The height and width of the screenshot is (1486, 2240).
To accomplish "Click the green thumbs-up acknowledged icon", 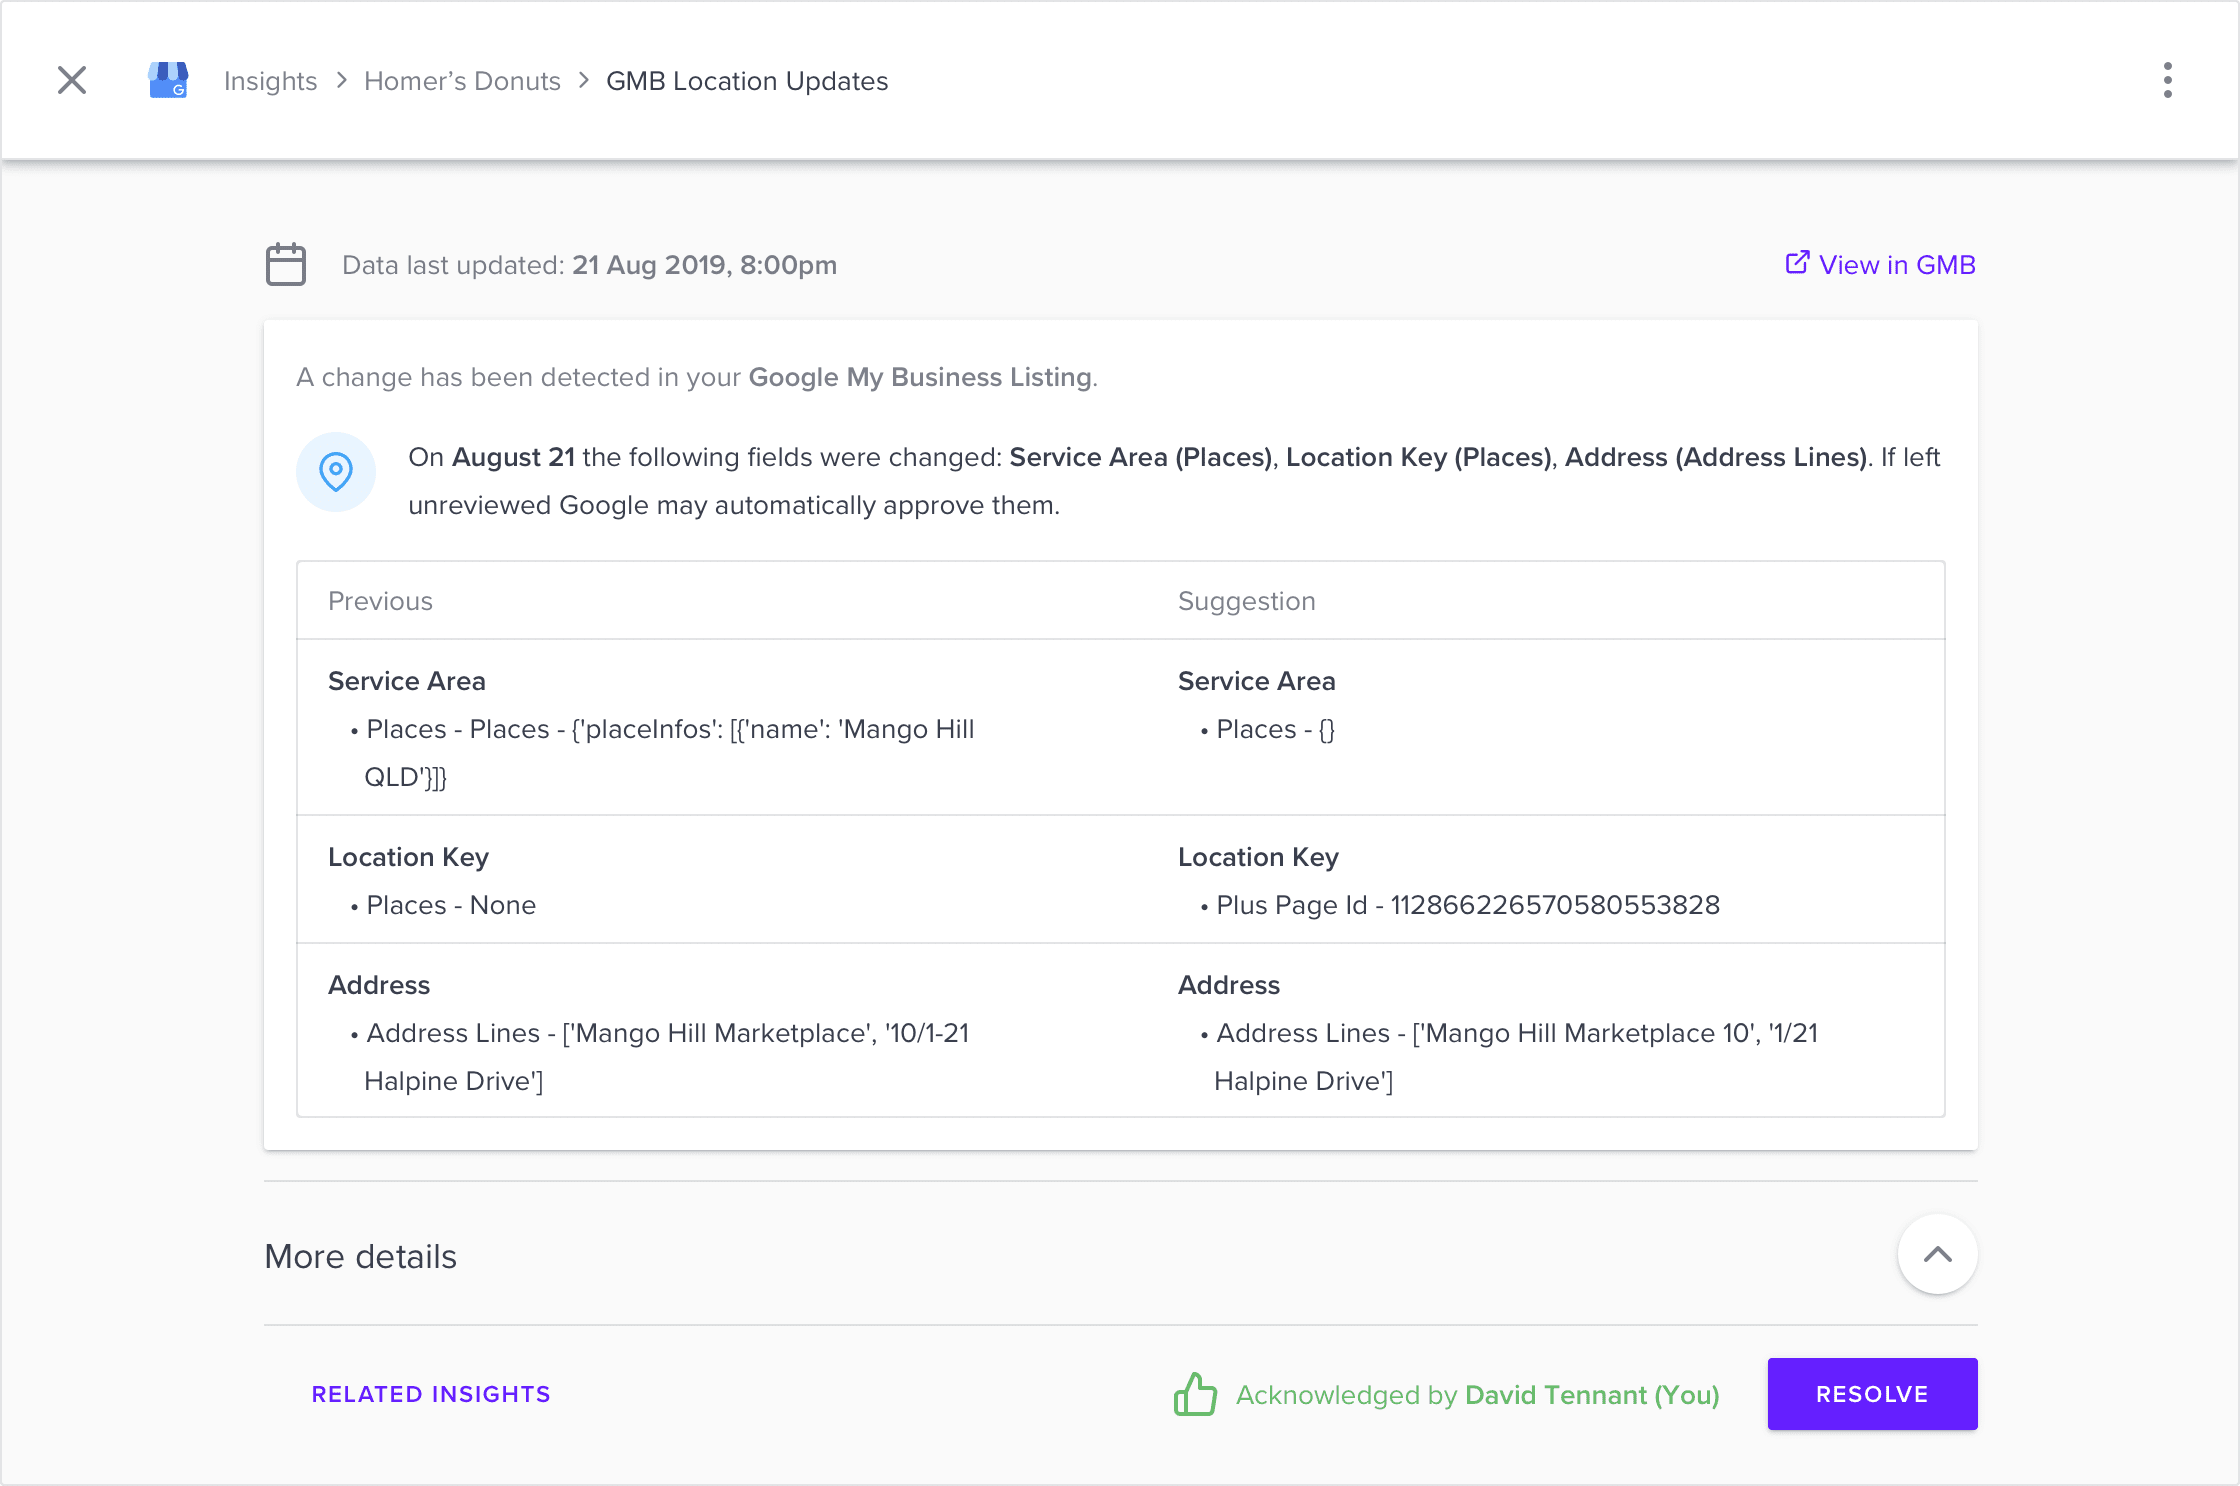I will [1195, 1394].
